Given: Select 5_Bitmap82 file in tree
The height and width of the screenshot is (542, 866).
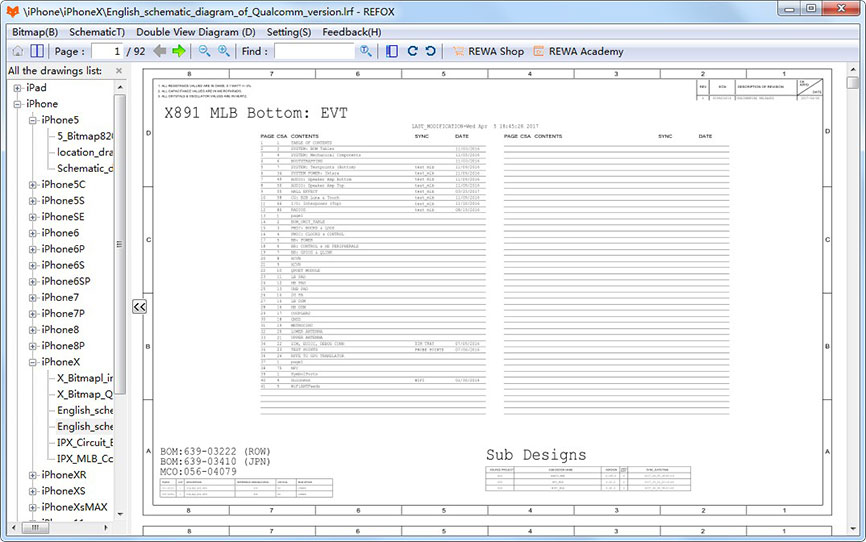Looking at the screenshot, I should pos(85,136).
